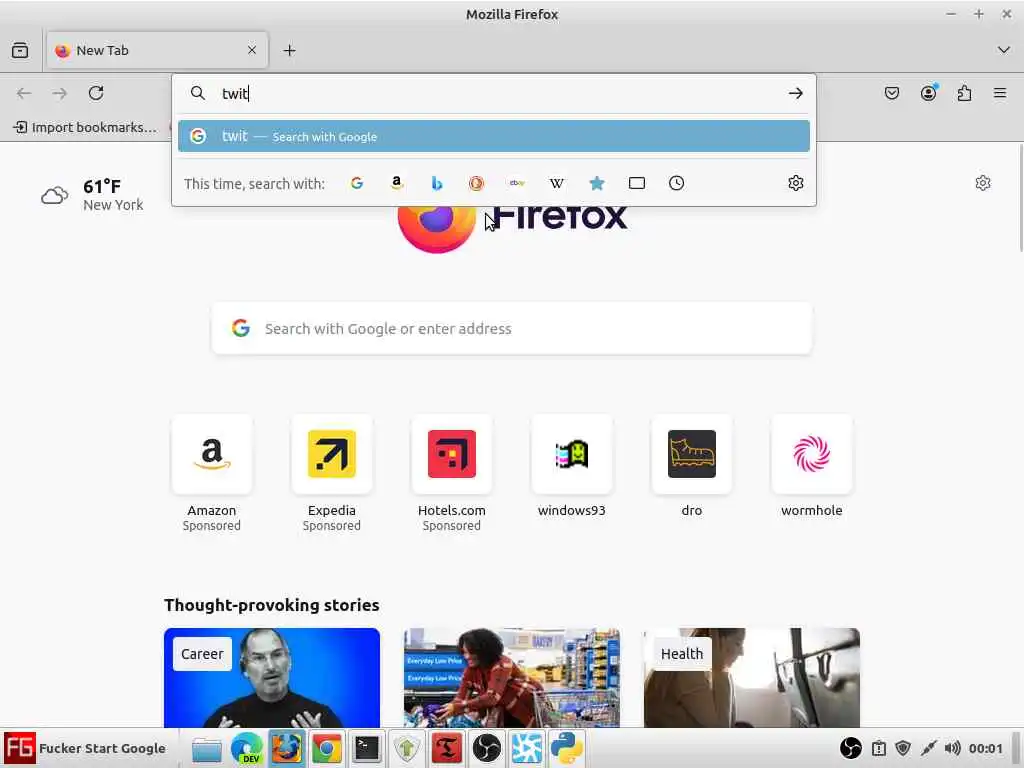Viewport: 1024px width, 768px height.
Task: Search bookmarks using the star icon
Action: click(596, 184)
